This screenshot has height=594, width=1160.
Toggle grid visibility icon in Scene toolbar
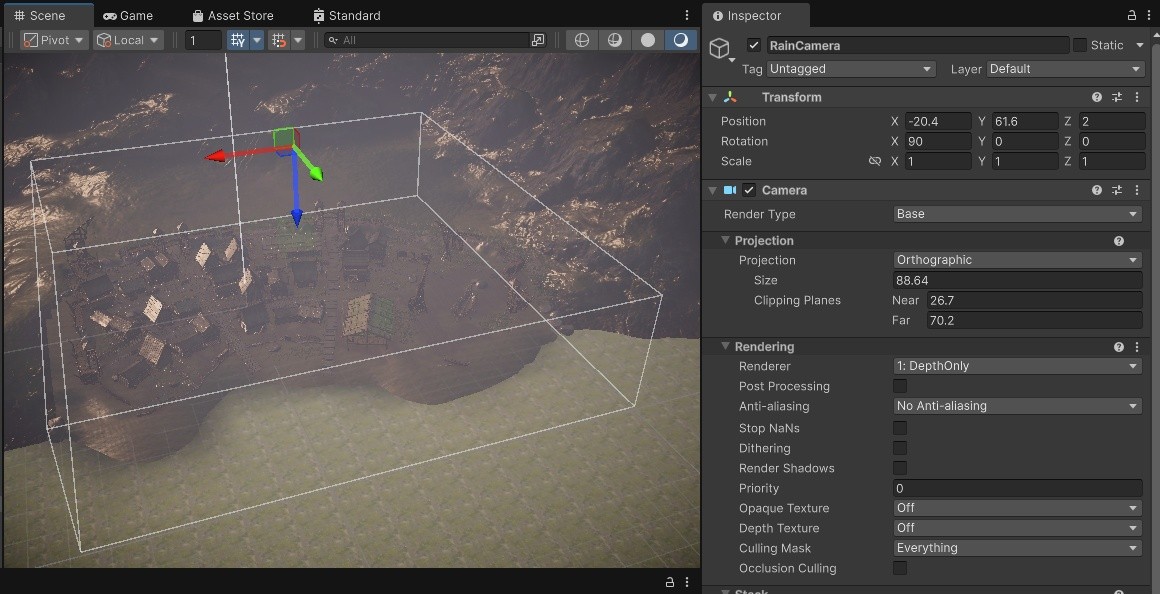coord(237,40)
